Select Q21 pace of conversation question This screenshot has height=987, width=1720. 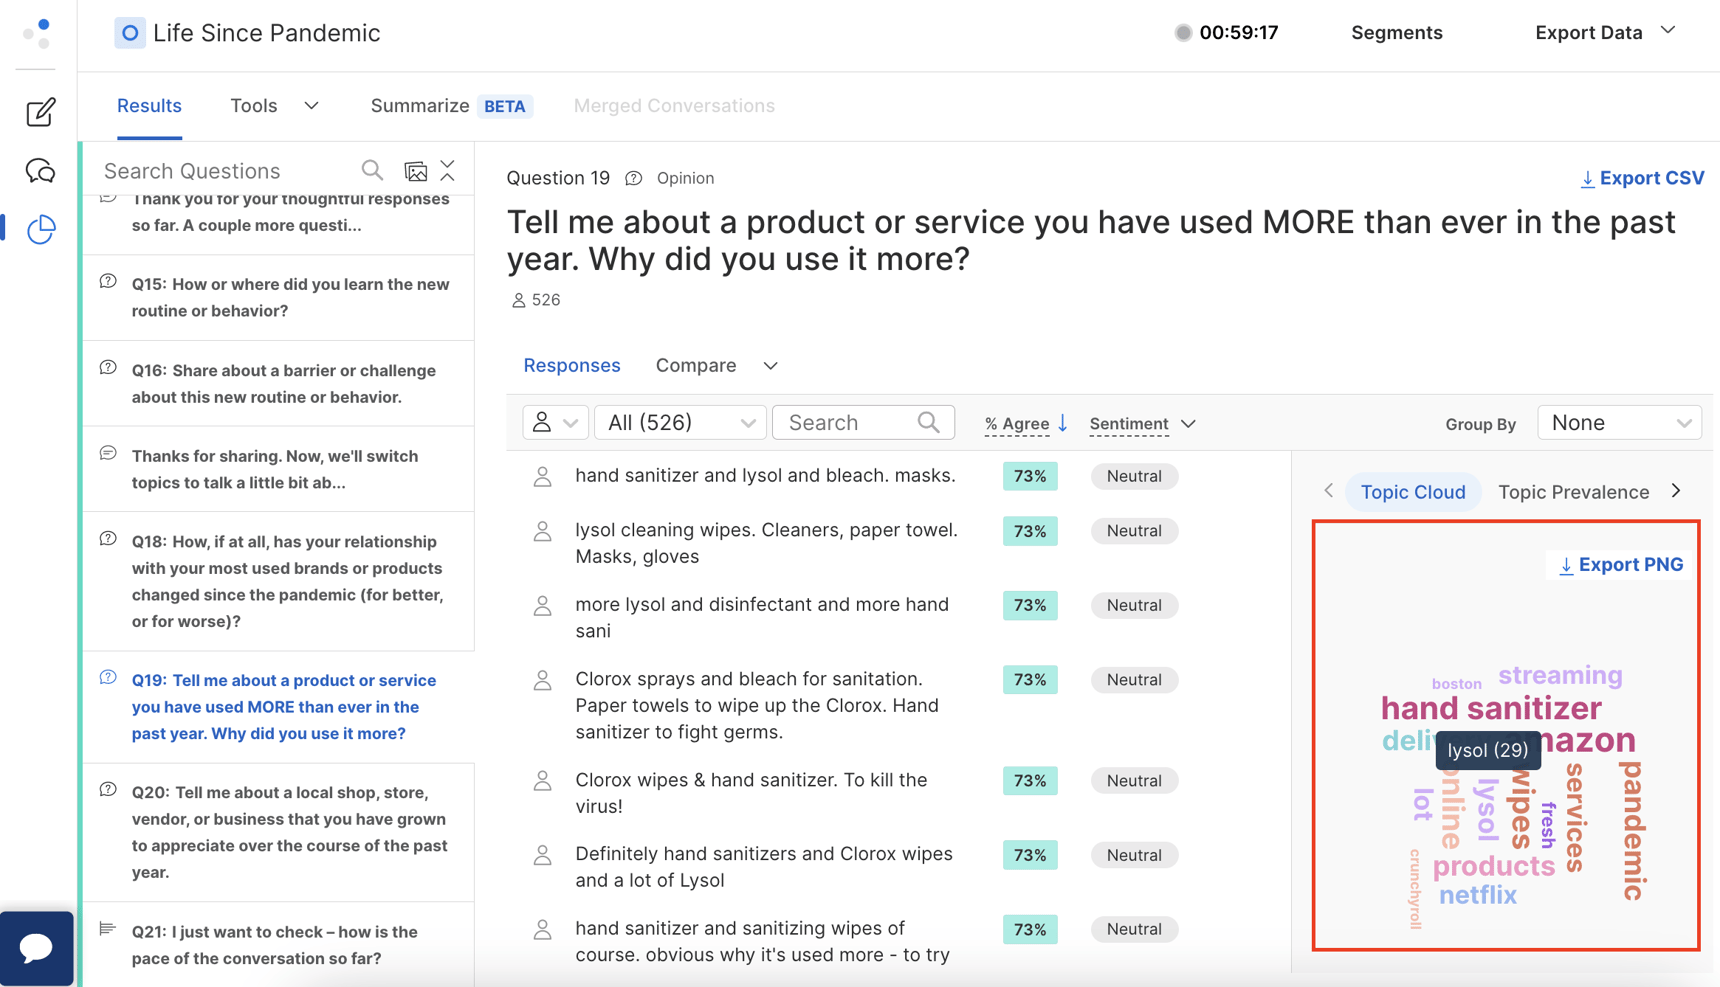pyautogui.click(x=278, y=945)
